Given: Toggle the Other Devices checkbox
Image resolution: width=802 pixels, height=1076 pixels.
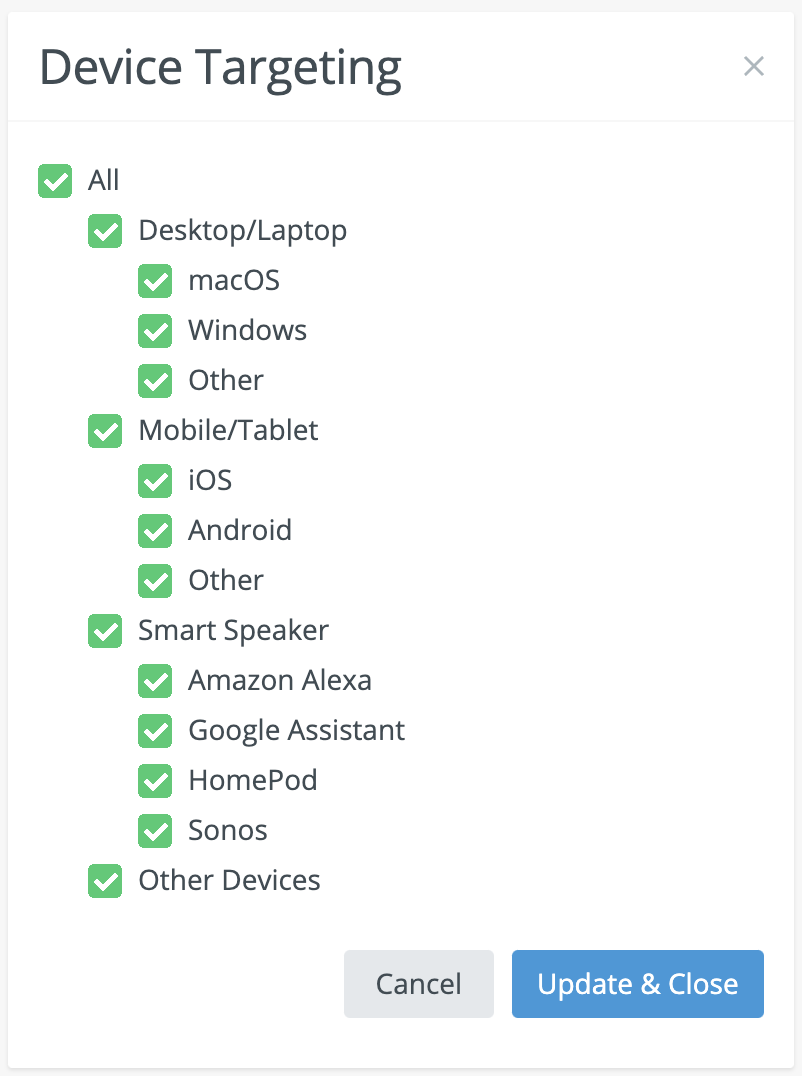Looking at the screenshot, I should pyautogui.click(x=105, y=881).
